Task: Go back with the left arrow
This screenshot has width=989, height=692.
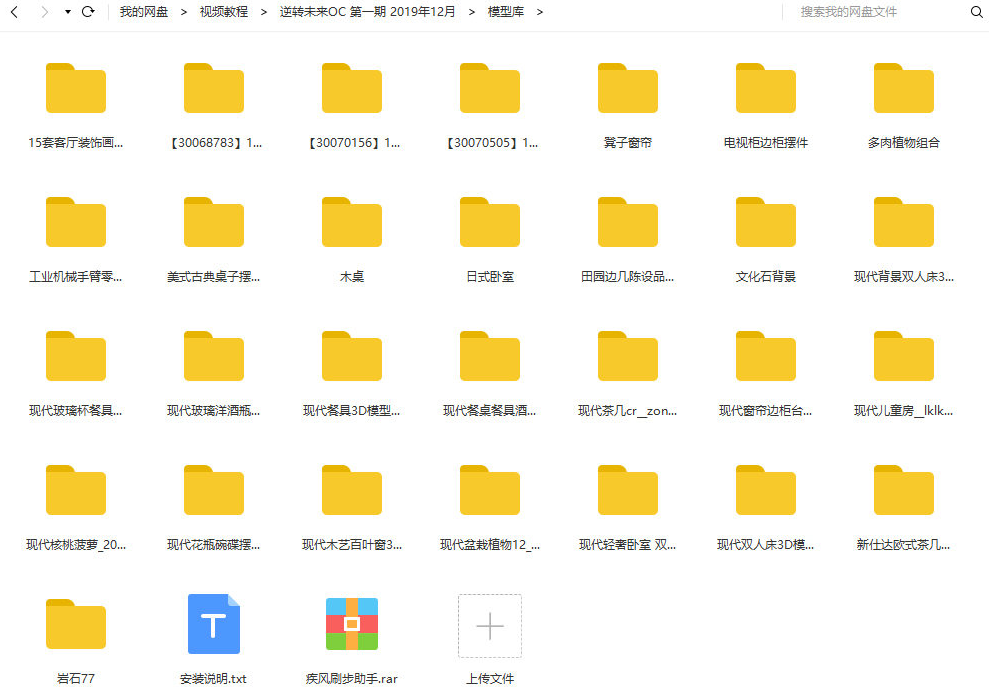Action: (x=15, y=12)
